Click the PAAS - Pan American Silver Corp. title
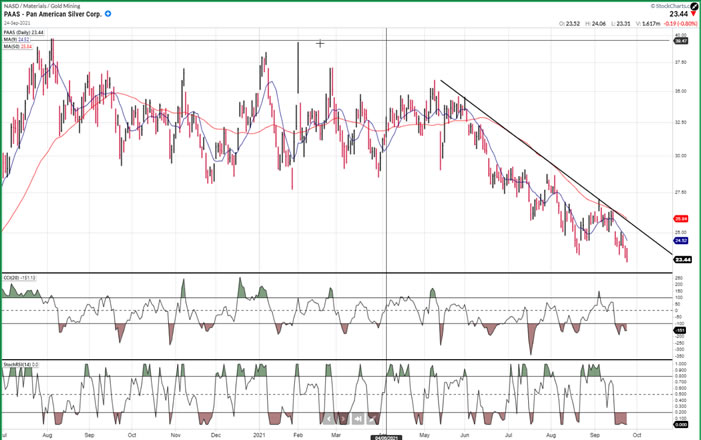701x440 pixels. pyautogui.click(x=51, y=15)
